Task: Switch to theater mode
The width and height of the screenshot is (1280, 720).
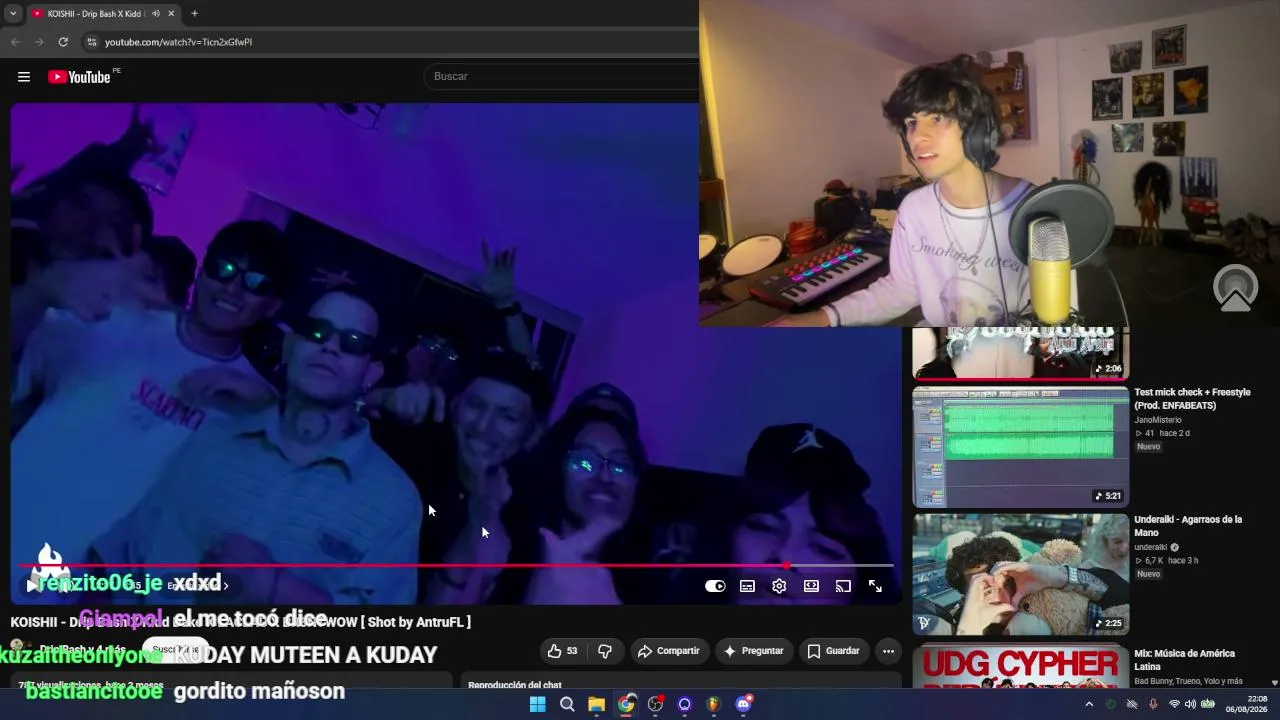Action: click(811, 586)
